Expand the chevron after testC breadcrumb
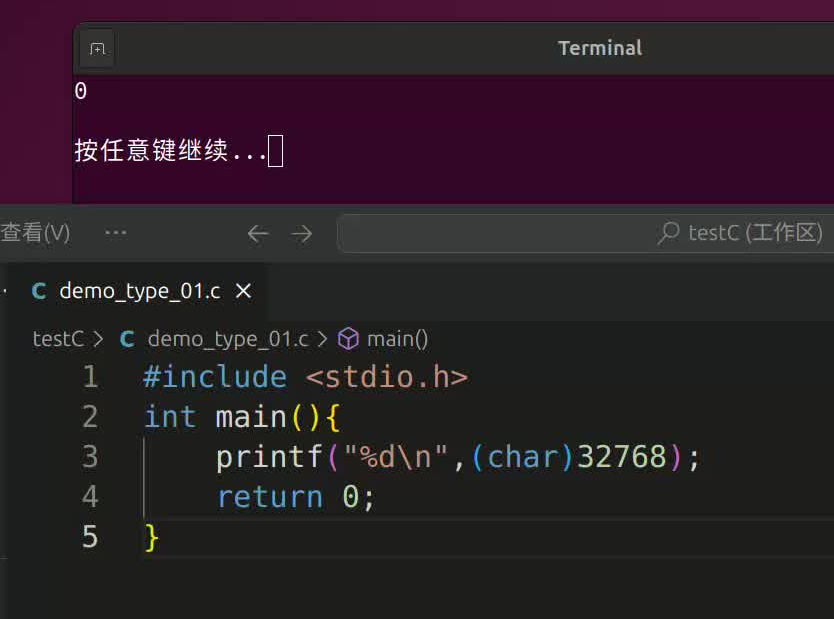Viewport: 834px width, 619px height. point(98,339)
